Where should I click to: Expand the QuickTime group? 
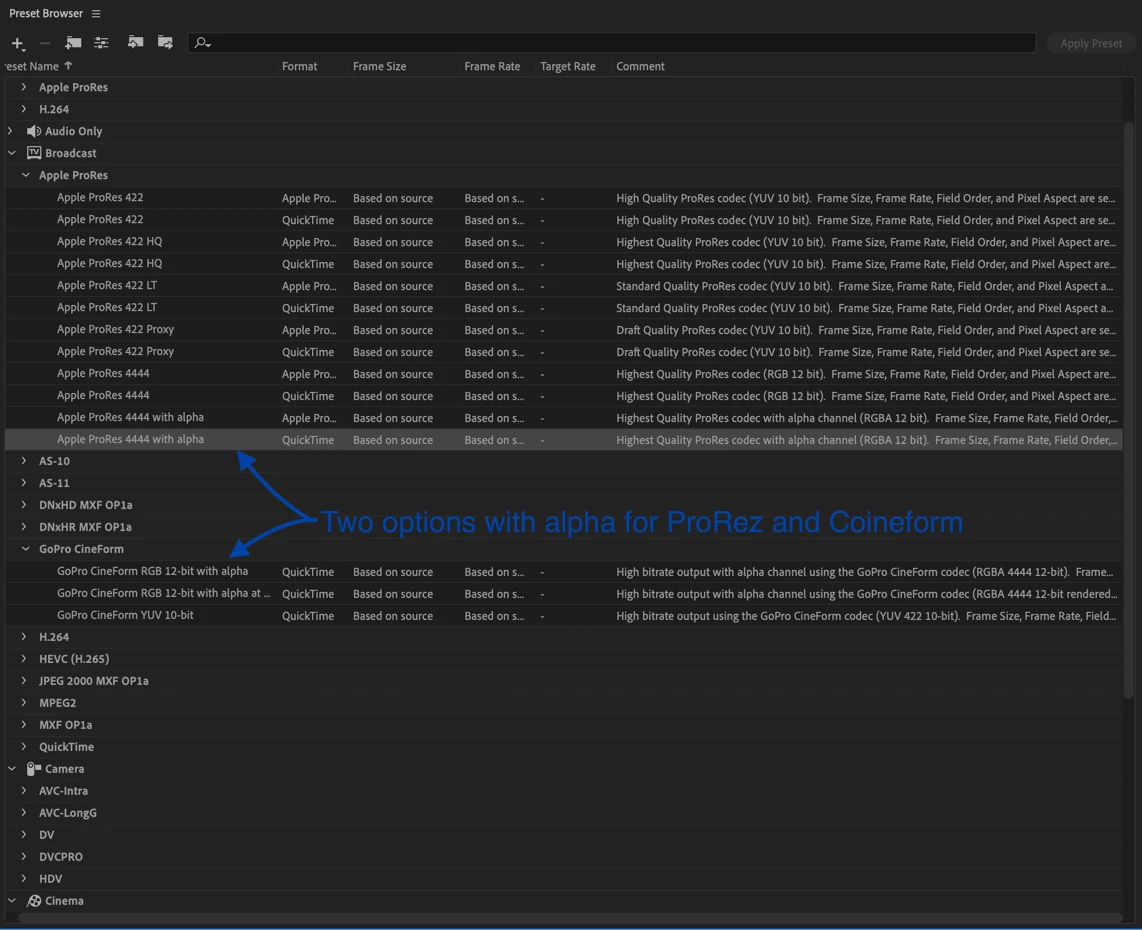click(x=24, y=746)
